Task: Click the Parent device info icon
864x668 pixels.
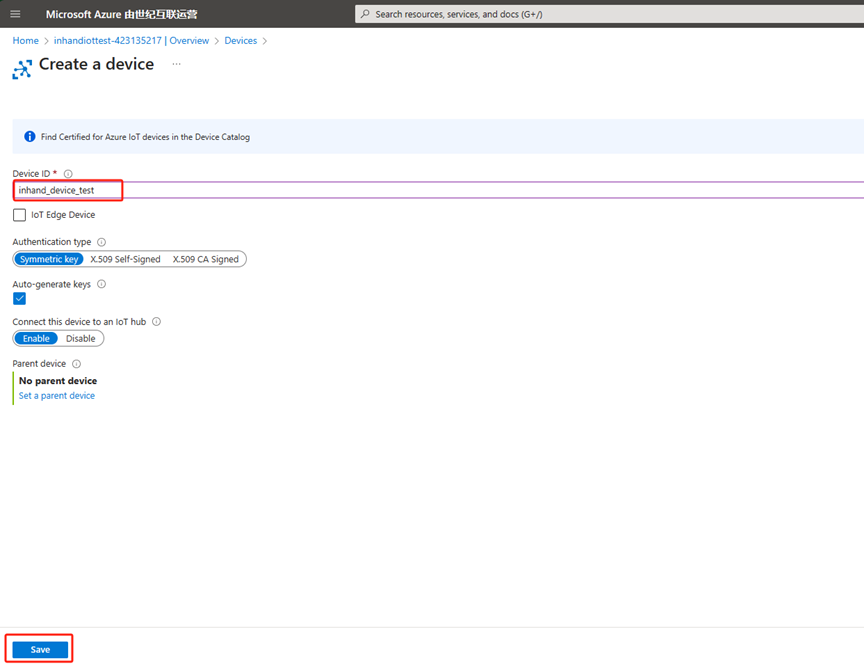Action: tap(77, 364)
